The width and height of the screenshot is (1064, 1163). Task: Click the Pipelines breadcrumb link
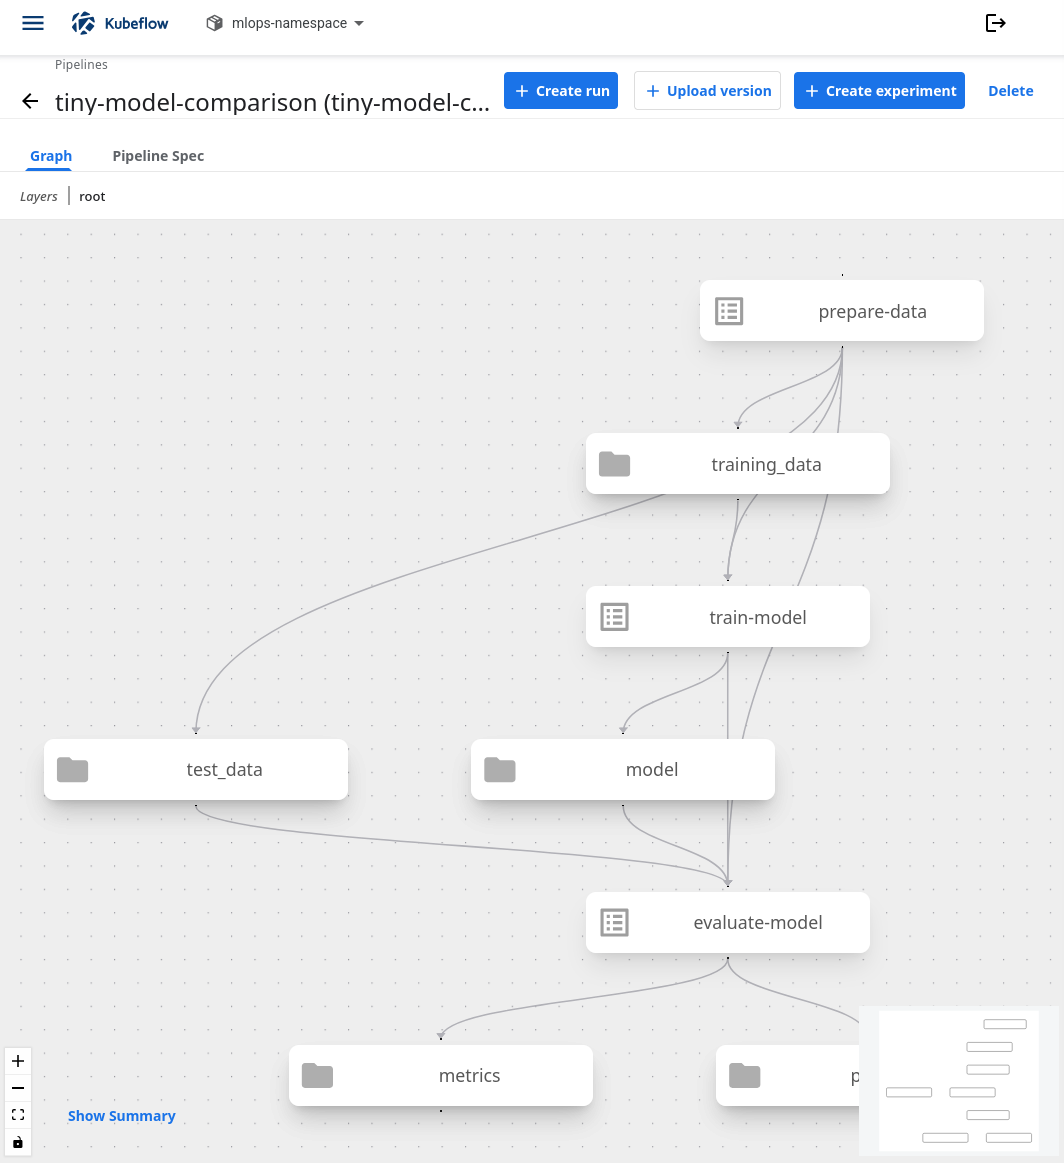click(x=81, y=65)
